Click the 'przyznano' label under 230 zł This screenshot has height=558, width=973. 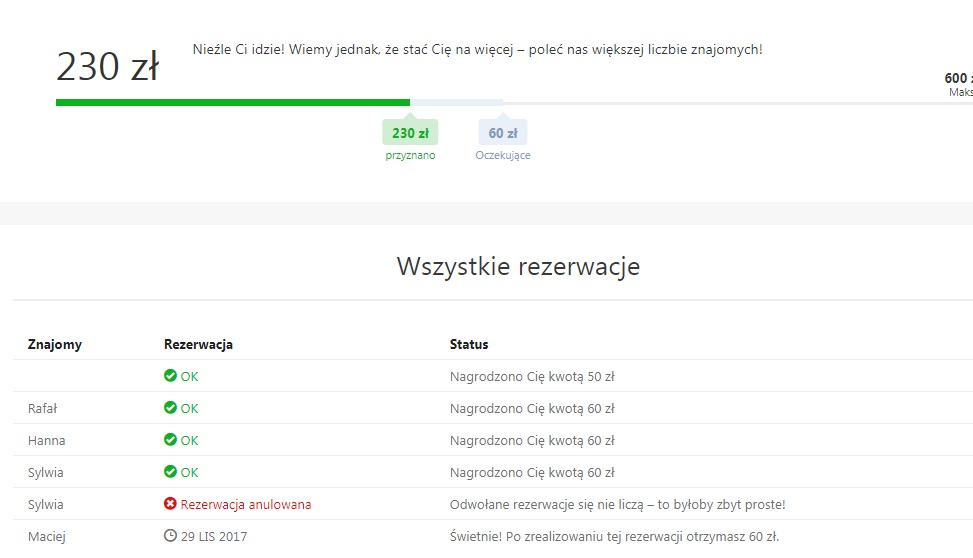click(410, 155)
